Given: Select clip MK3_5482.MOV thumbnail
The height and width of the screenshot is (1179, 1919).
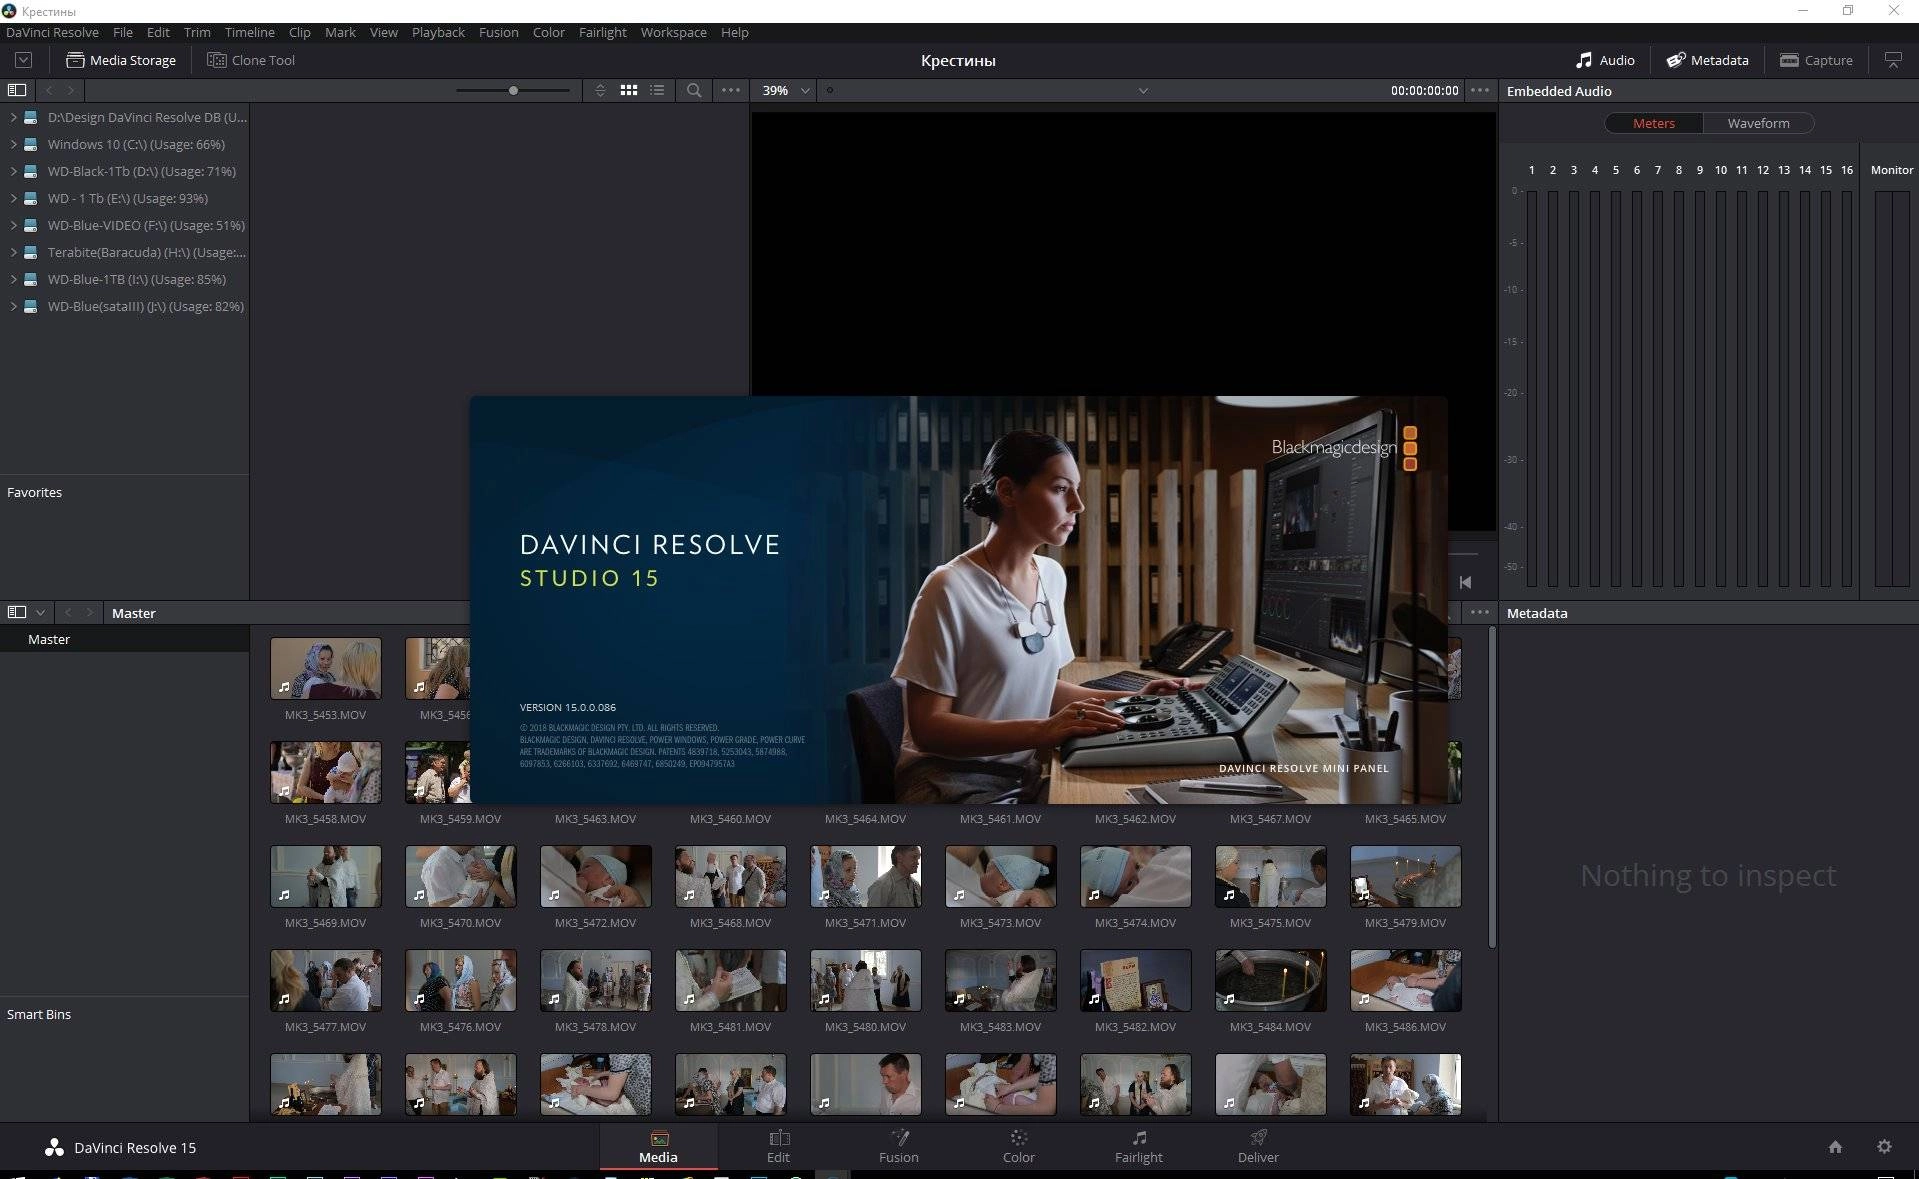Looking at the screenshot, I should point(1135,980).
